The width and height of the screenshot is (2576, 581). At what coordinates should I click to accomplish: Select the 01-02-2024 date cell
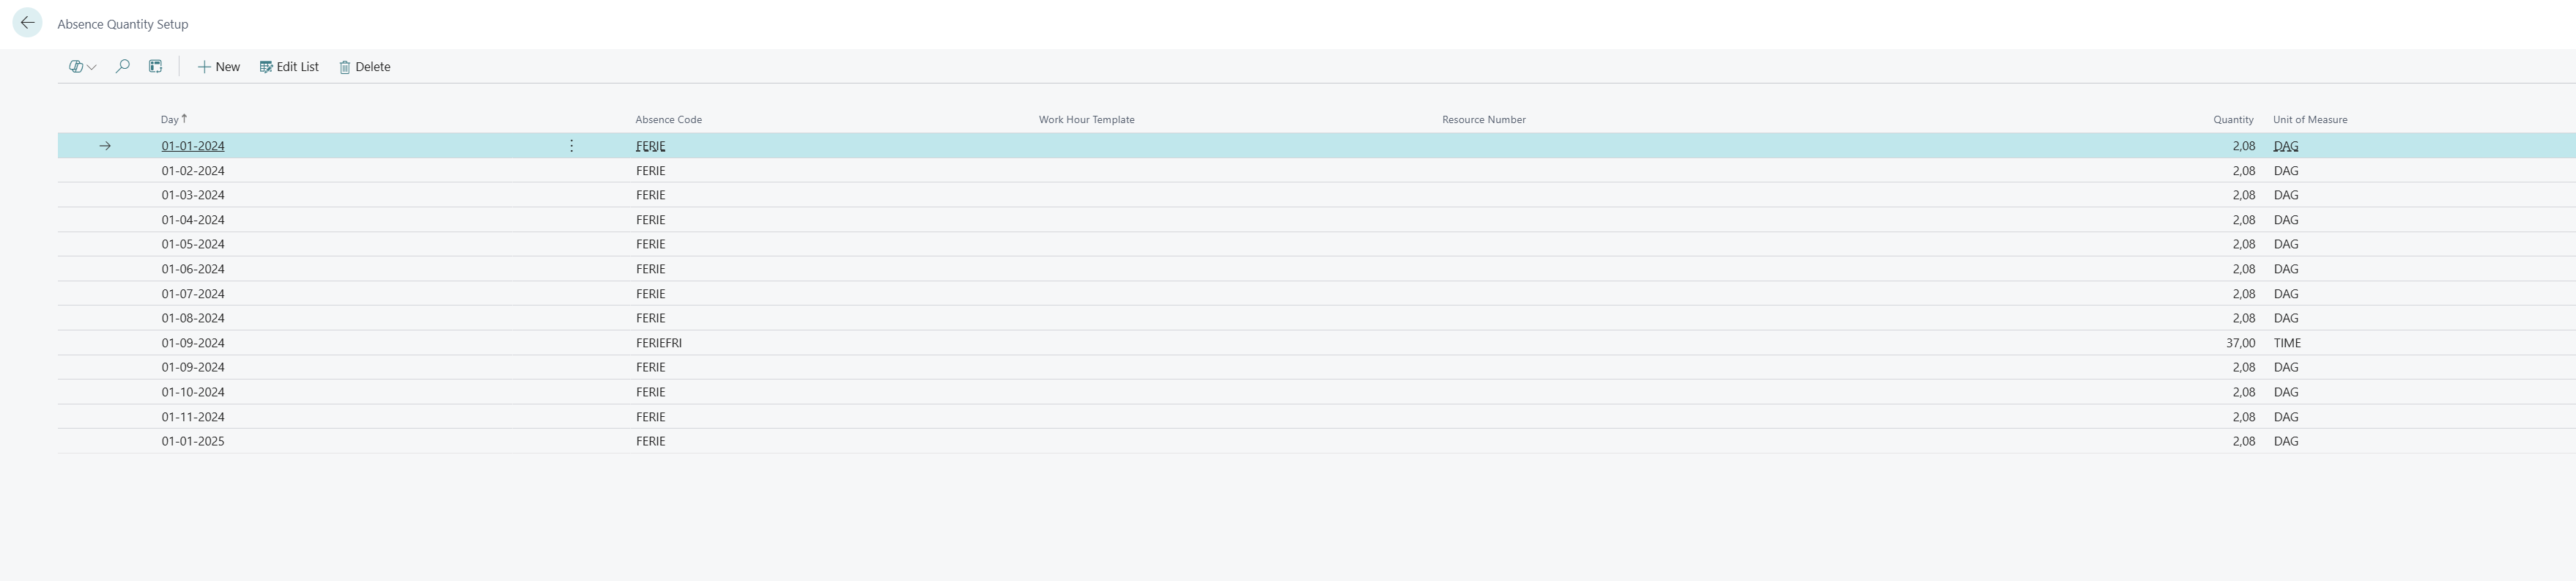[193, 171]
